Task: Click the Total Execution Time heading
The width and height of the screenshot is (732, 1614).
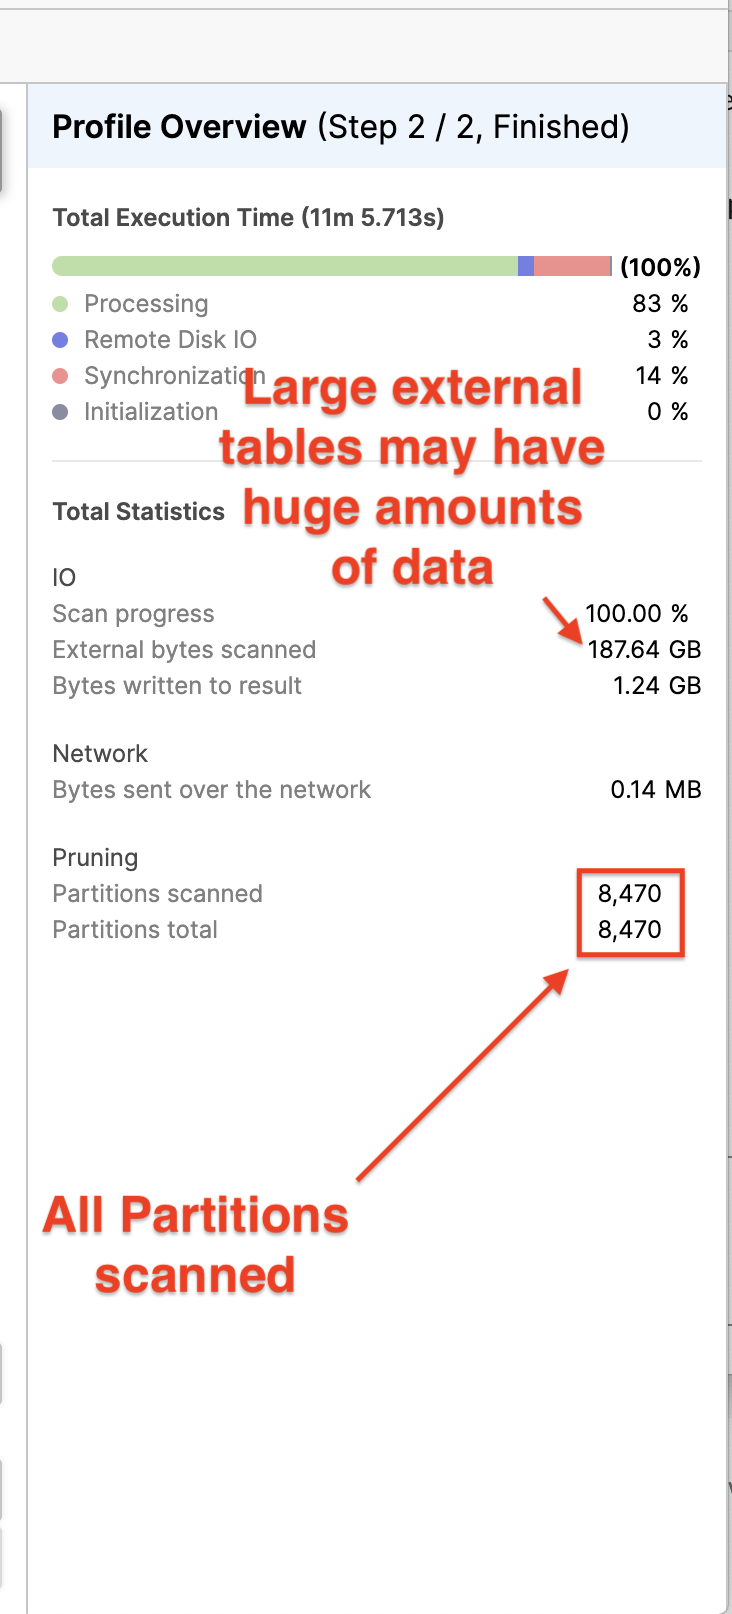Action: pyautogui.click(x=248, y=218)
